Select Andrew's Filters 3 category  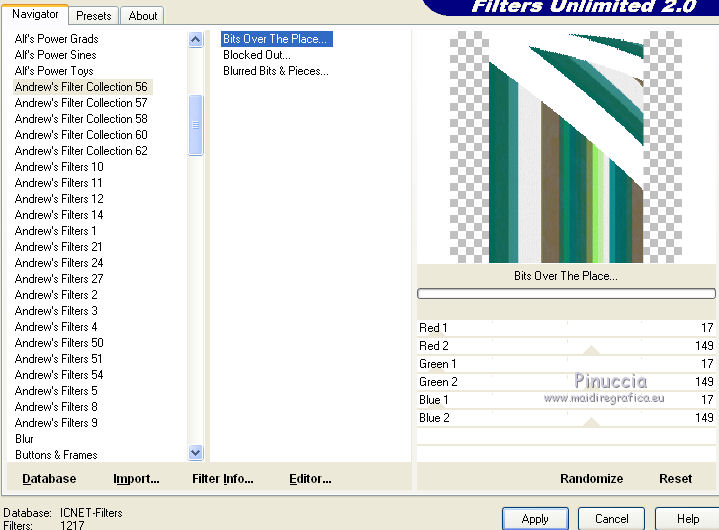(56, 311)
